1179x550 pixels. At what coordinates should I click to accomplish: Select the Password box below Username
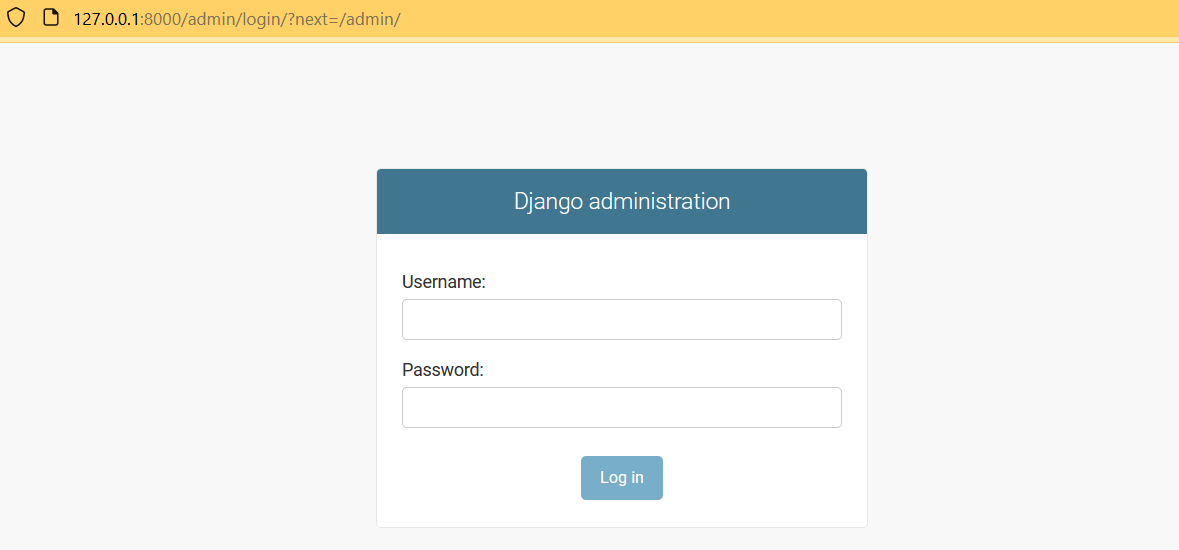pos(621,407)
